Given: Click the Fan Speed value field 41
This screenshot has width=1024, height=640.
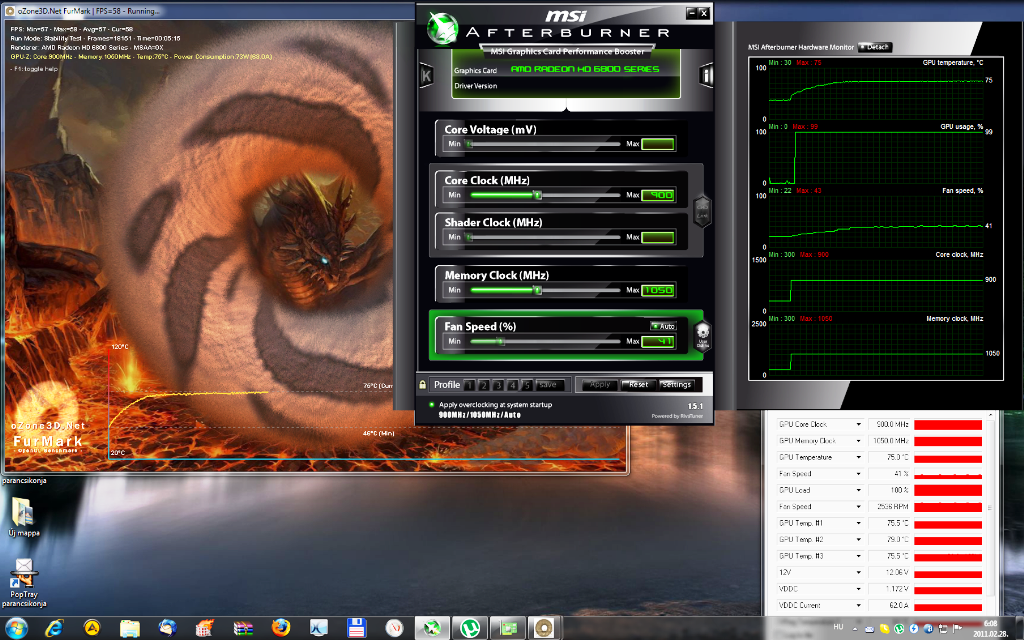Looking at the screenshot, I should 658,341.
